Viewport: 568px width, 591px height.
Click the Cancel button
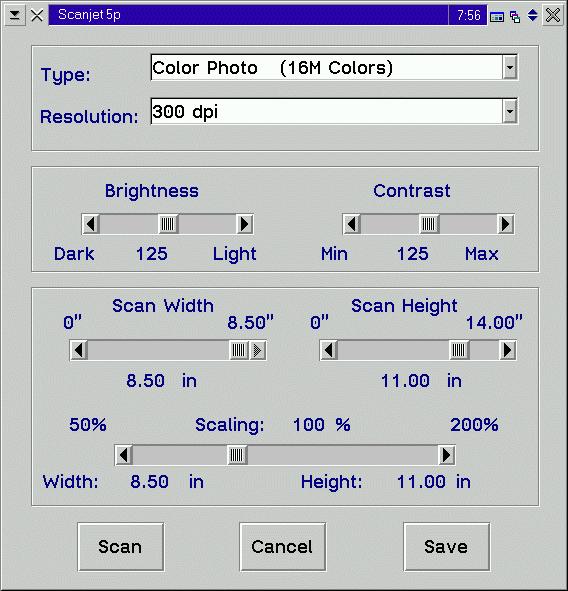tap(283, 547)
